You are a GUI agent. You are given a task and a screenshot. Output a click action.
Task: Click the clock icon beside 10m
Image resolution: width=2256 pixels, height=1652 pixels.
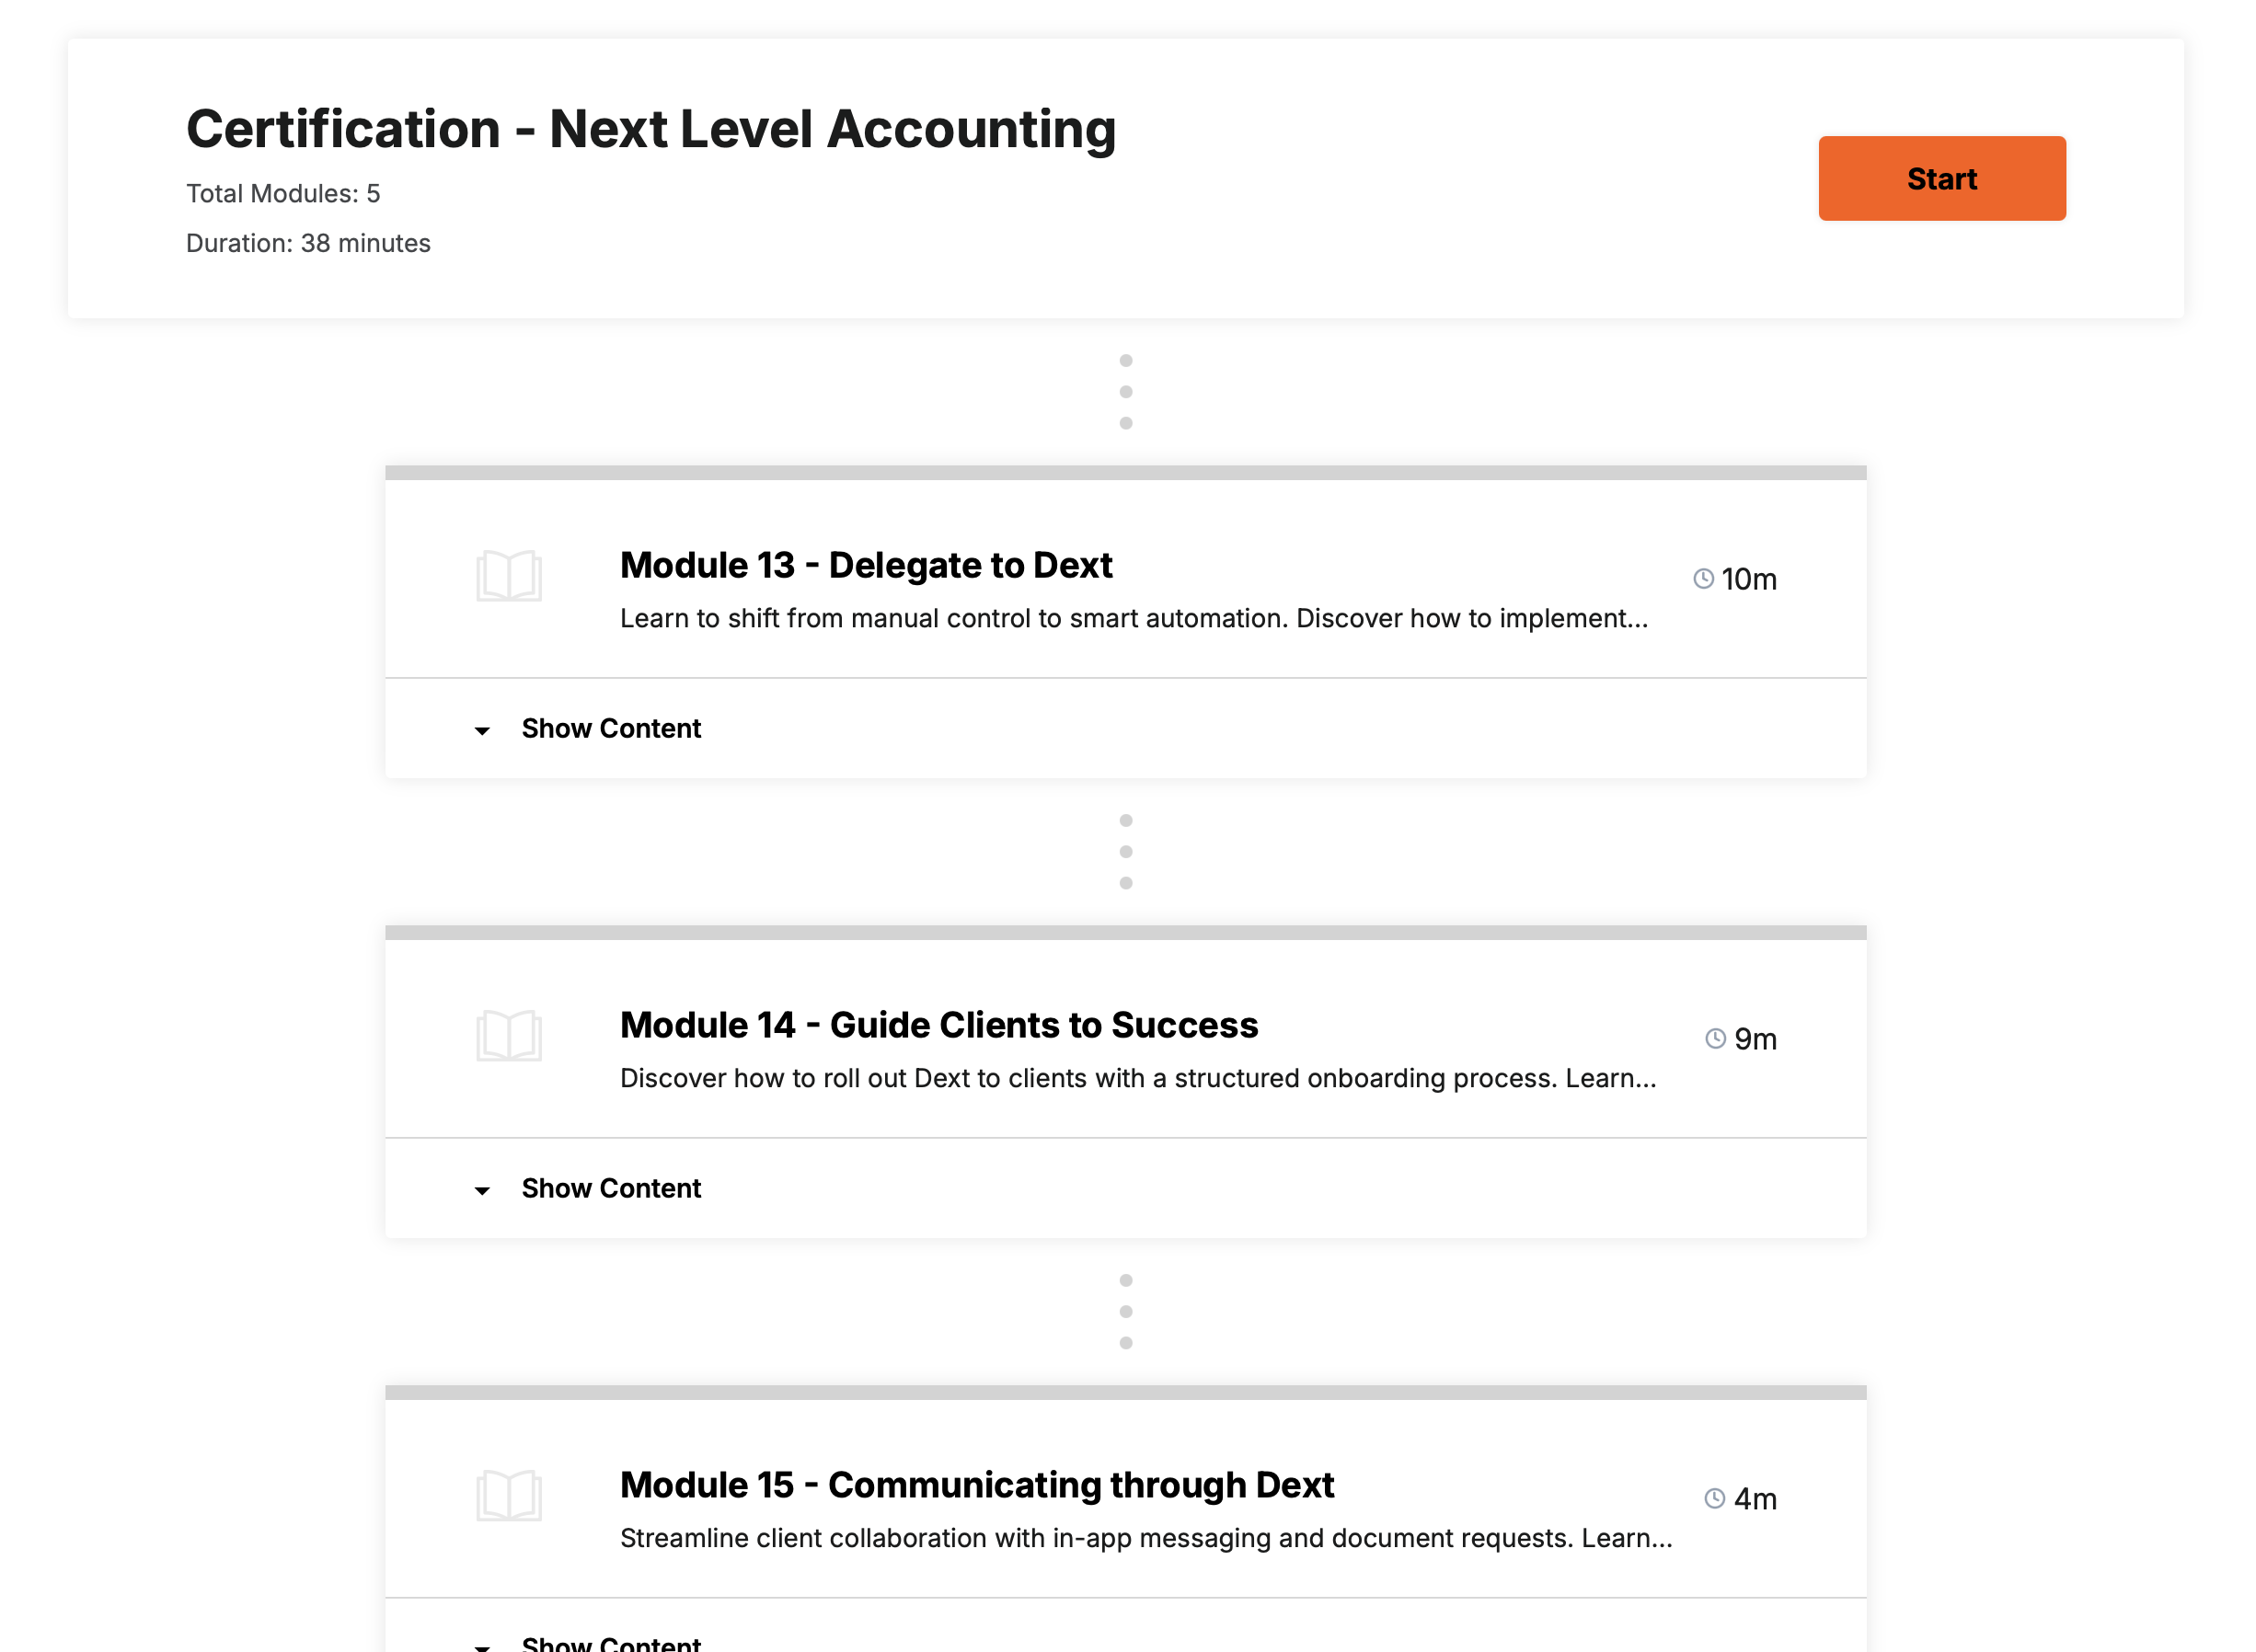pos(1704,578)
